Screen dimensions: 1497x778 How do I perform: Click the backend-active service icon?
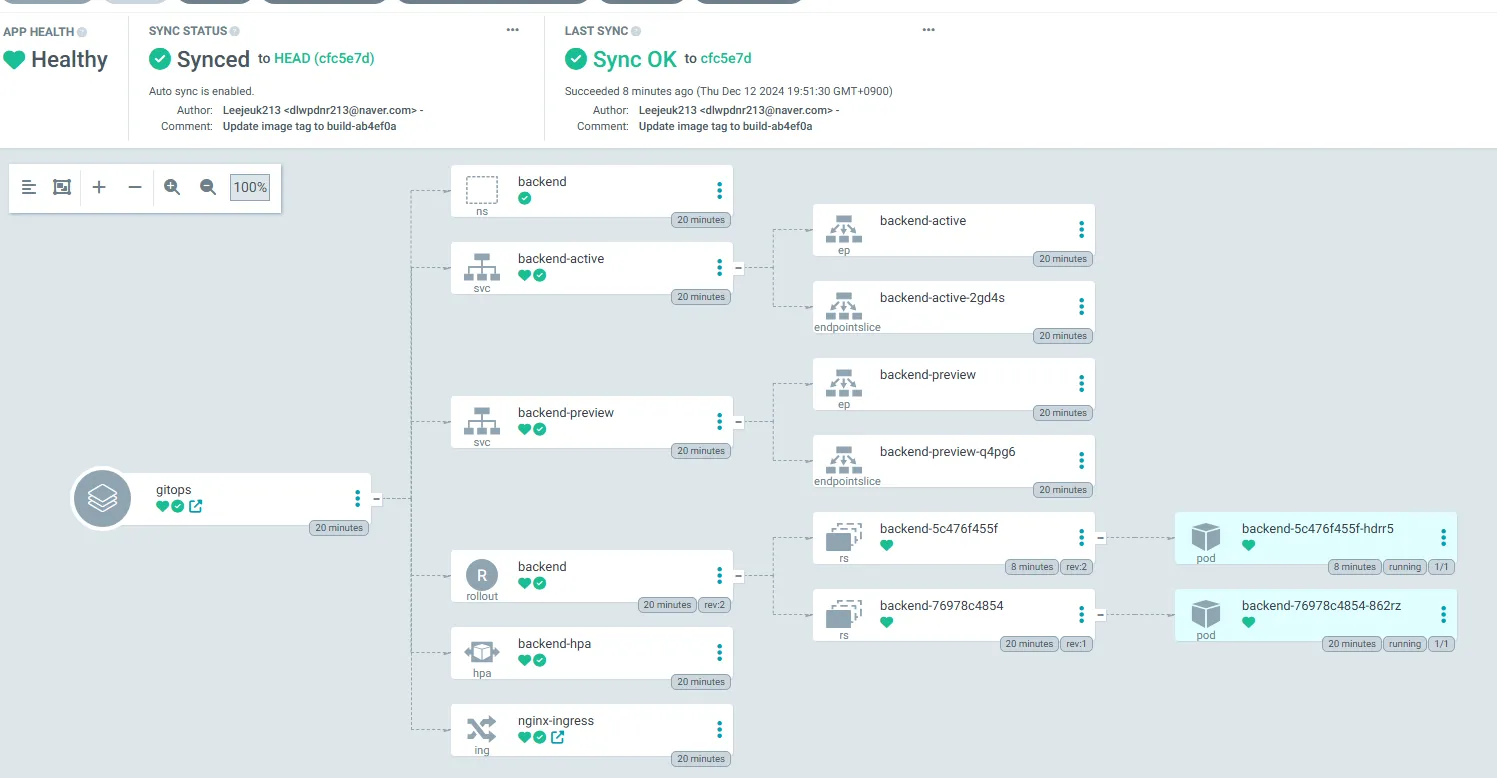click(x=482, y=267)
